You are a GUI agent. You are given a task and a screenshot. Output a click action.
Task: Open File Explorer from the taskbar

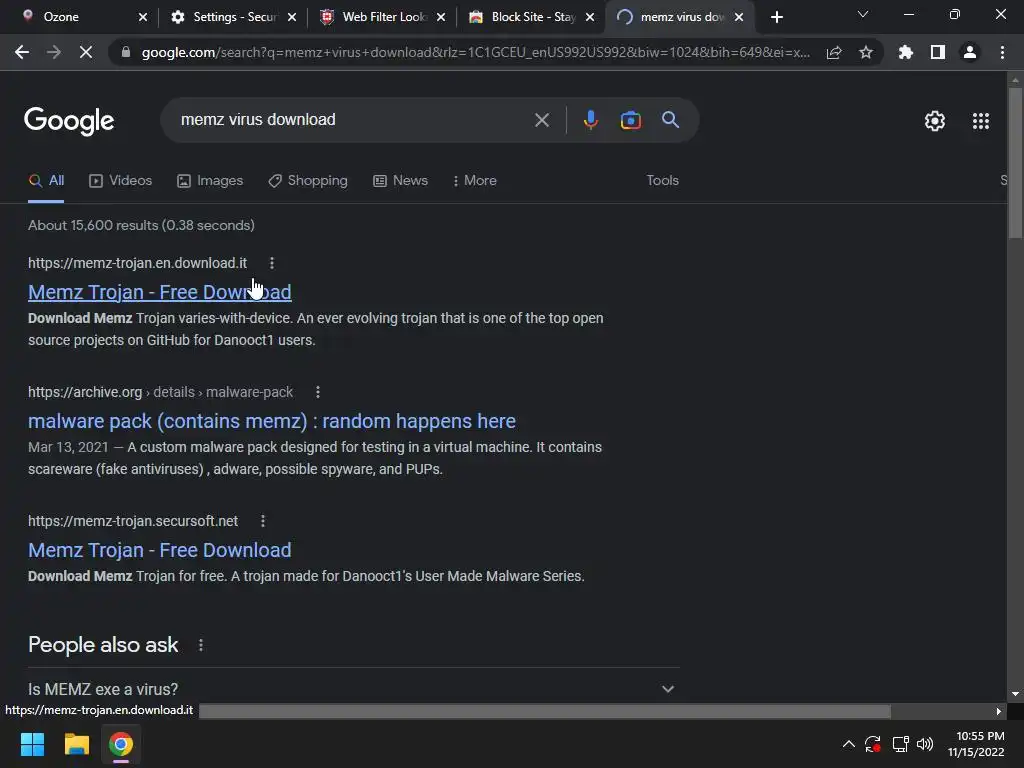[x=76, y=744]
